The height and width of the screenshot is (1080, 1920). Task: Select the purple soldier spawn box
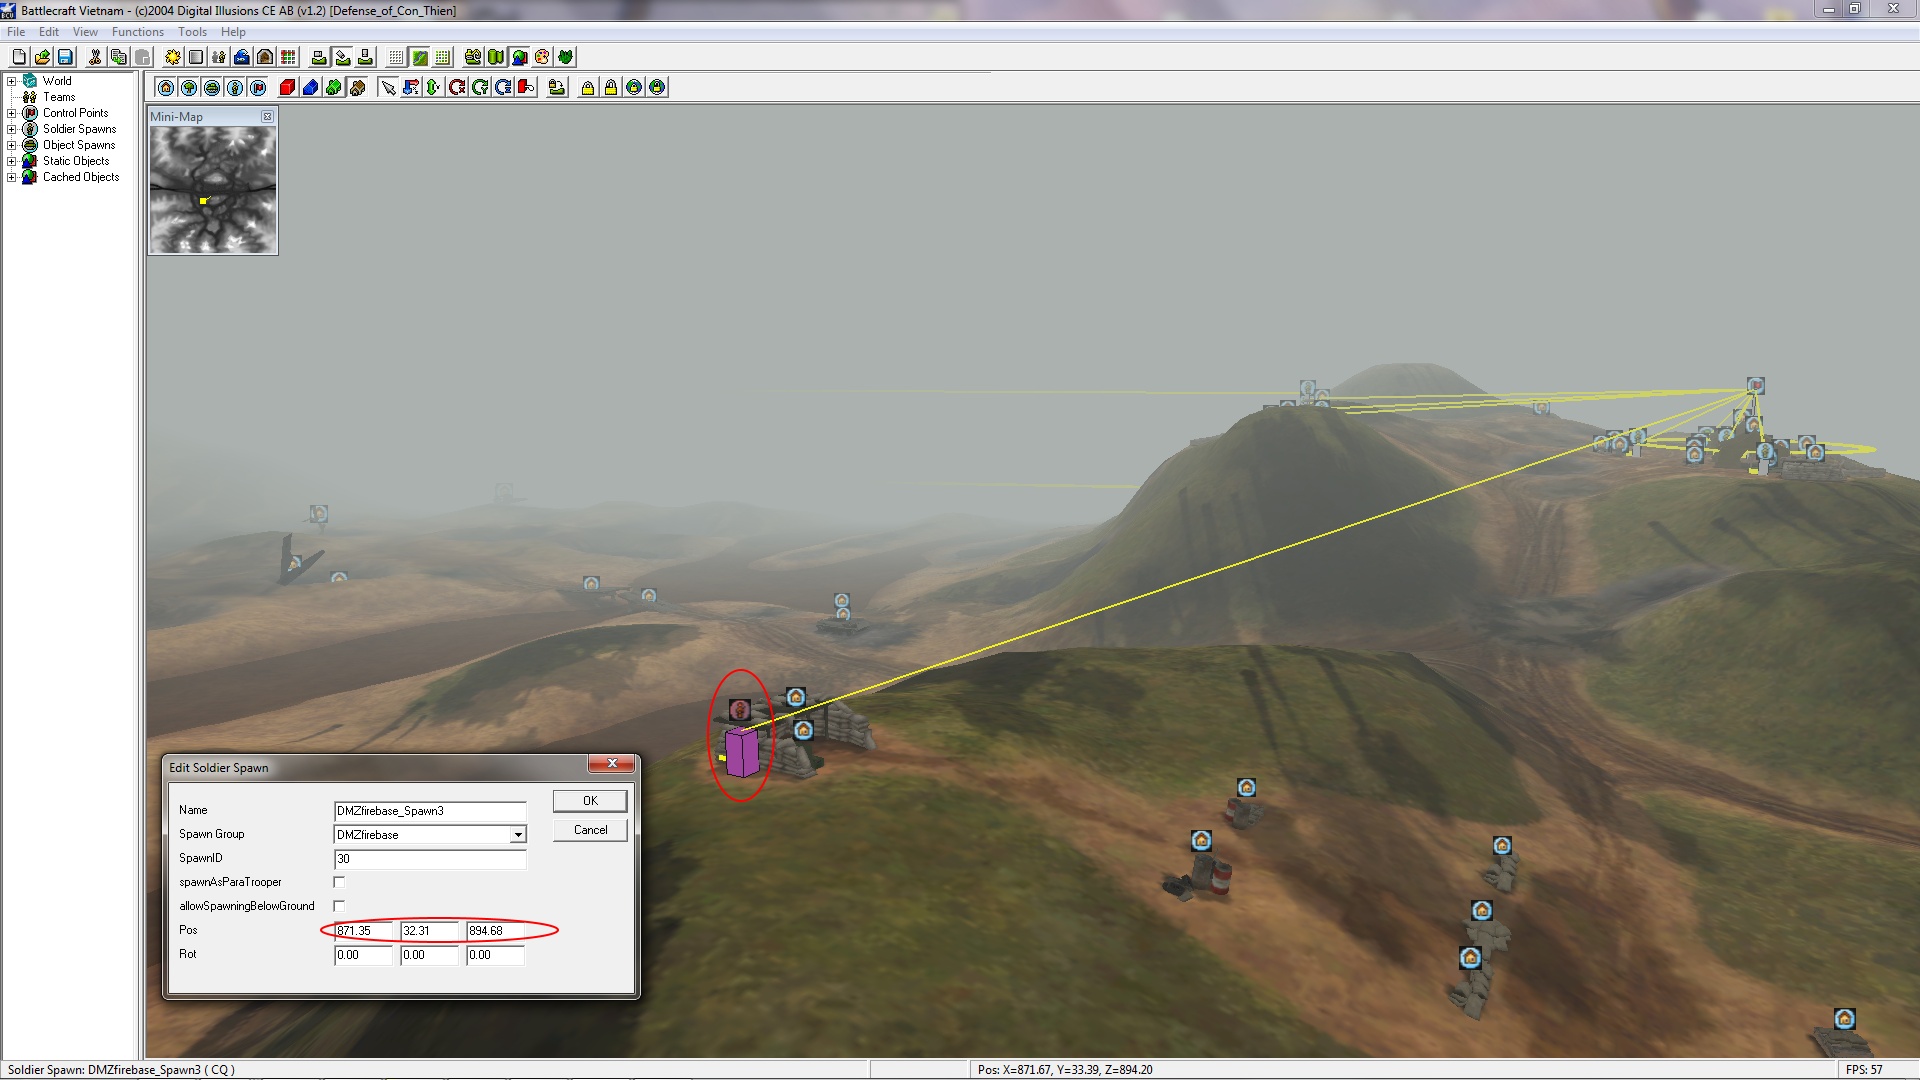(x=741, y=752)
